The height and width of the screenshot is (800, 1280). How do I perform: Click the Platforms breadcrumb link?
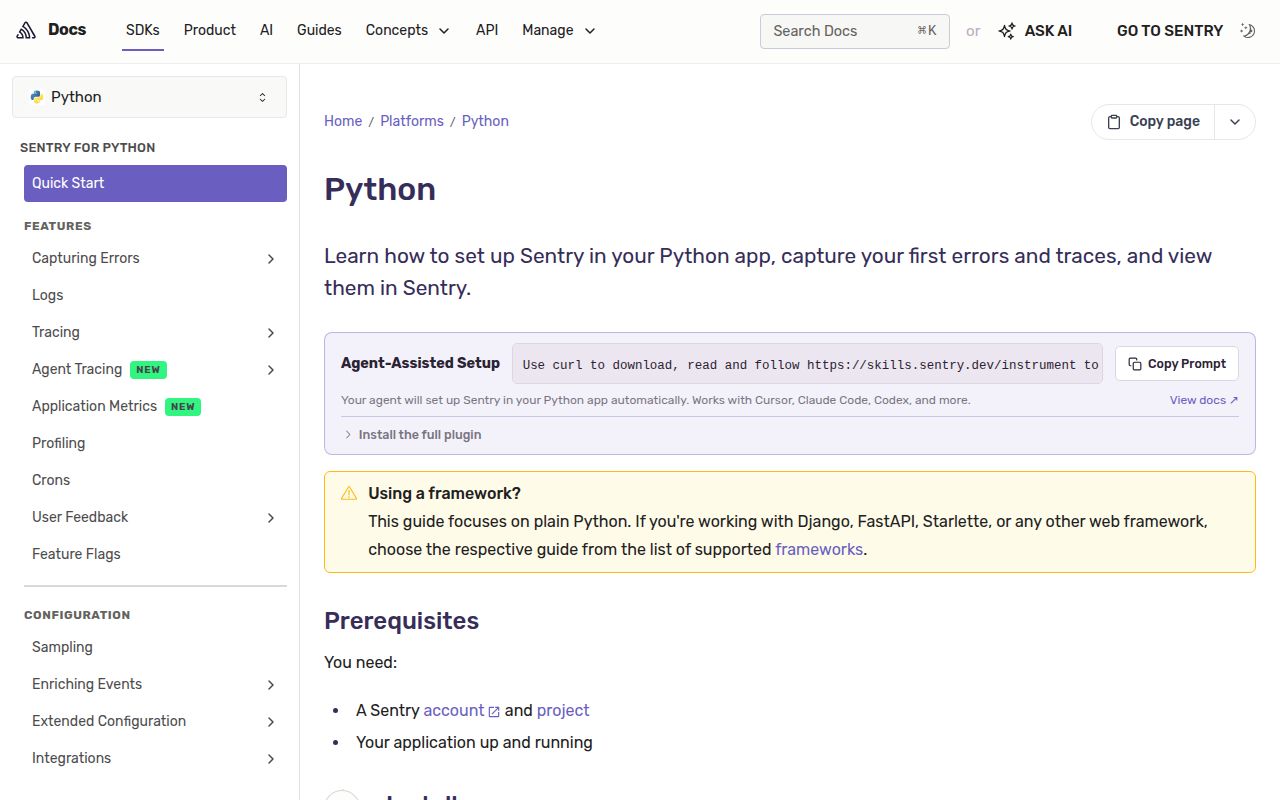point(412,121)
